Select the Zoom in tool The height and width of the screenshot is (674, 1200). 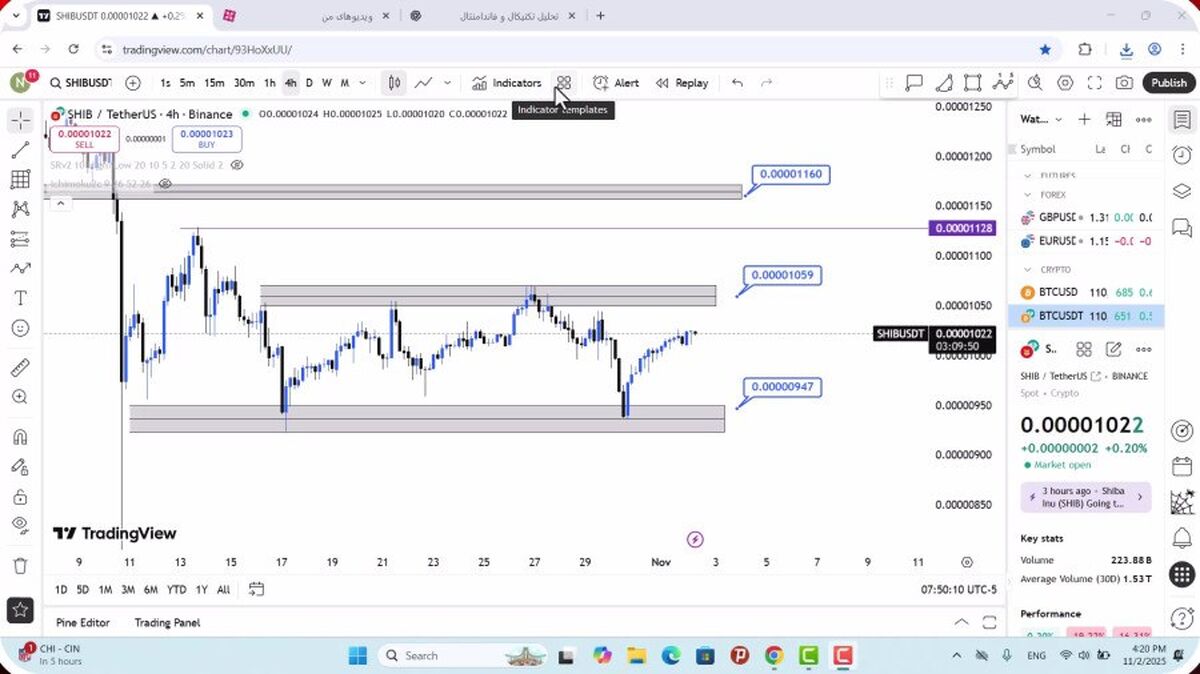[20, 397]
